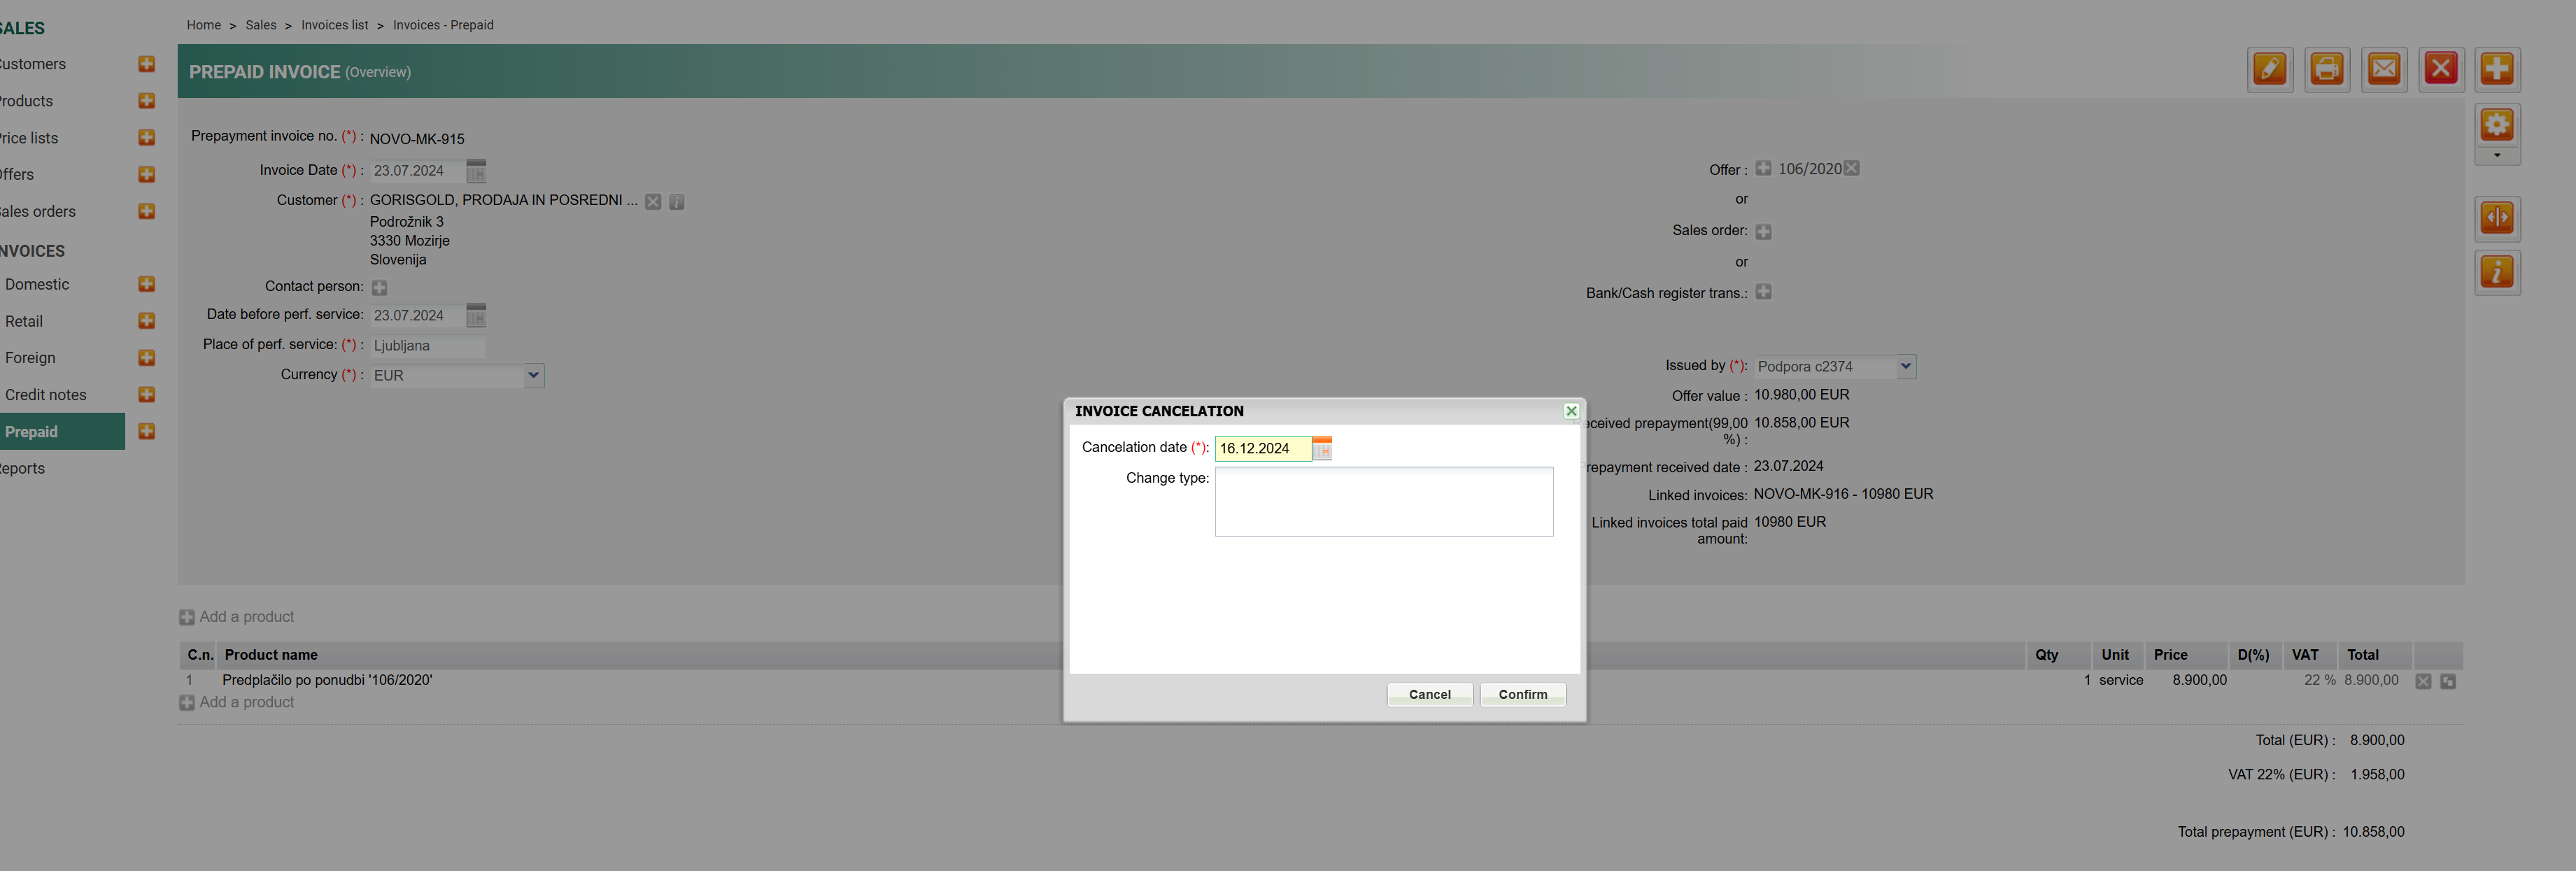This screenshot has height=871, width=2576.
Task: Click the orange plus new invoice icon
Action: [2497, 69]
